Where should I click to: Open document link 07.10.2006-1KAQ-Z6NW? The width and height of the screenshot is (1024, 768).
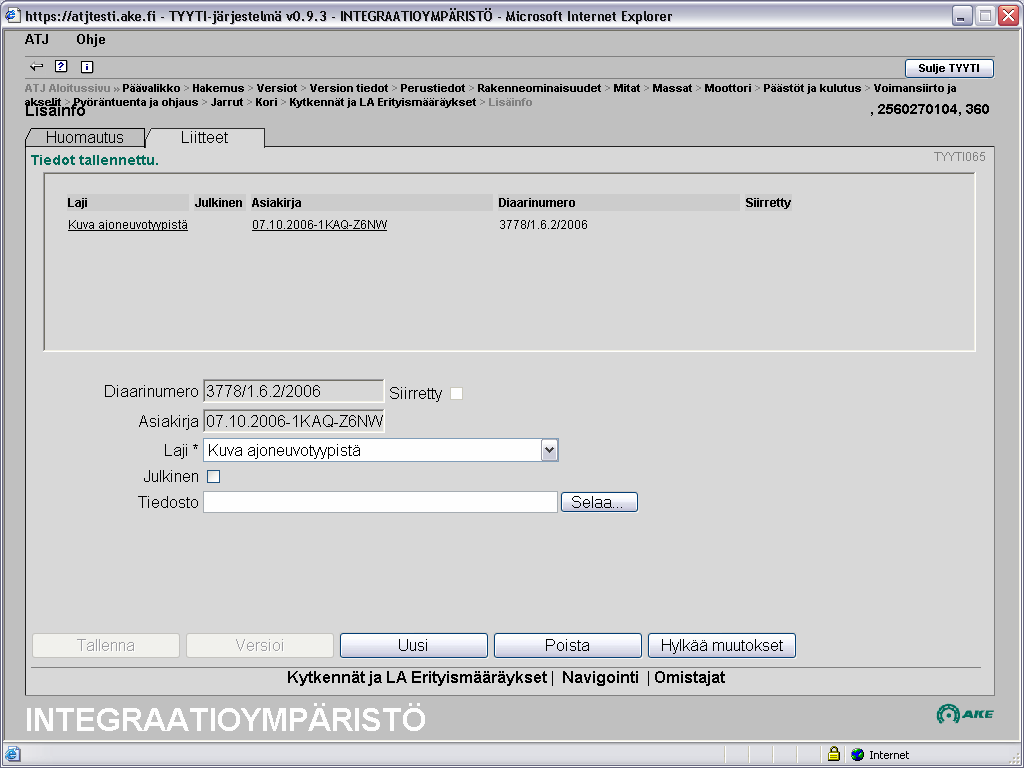pos(319,225)
